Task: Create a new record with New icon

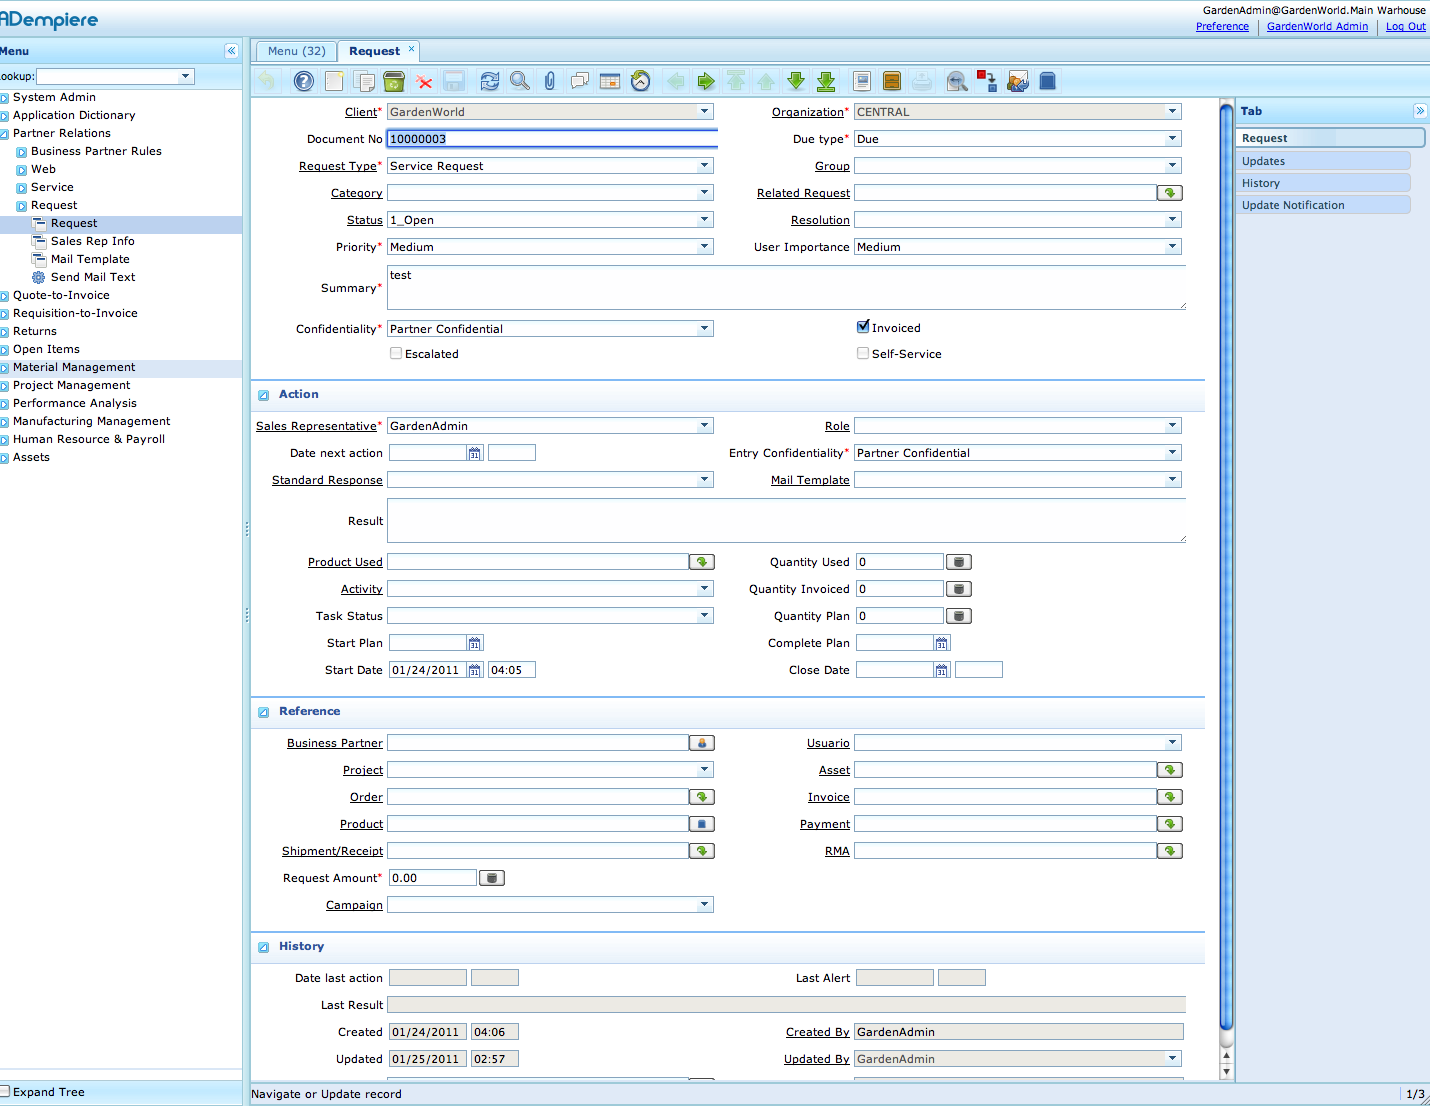Action: pos(334,81)
